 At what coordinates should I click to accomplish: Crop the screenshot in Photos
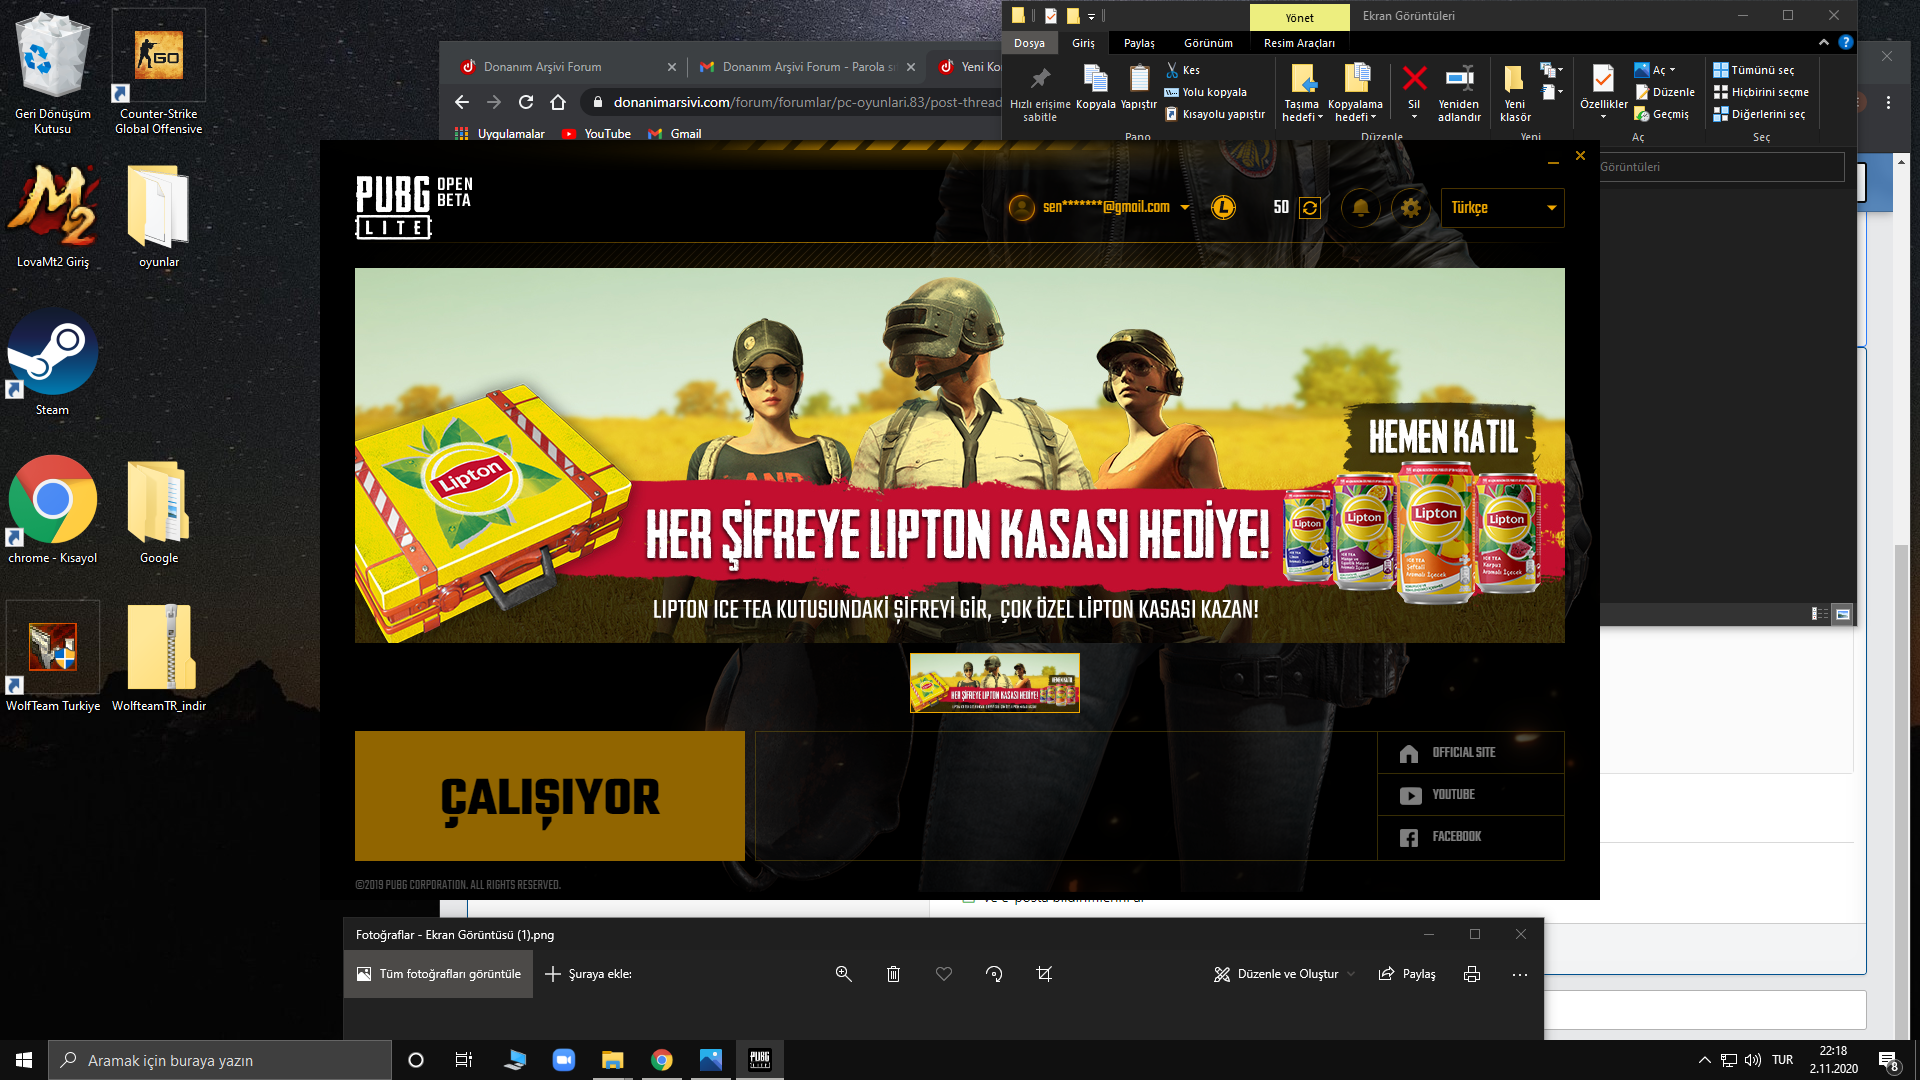pyautogui.click(x=1044, y=973)
